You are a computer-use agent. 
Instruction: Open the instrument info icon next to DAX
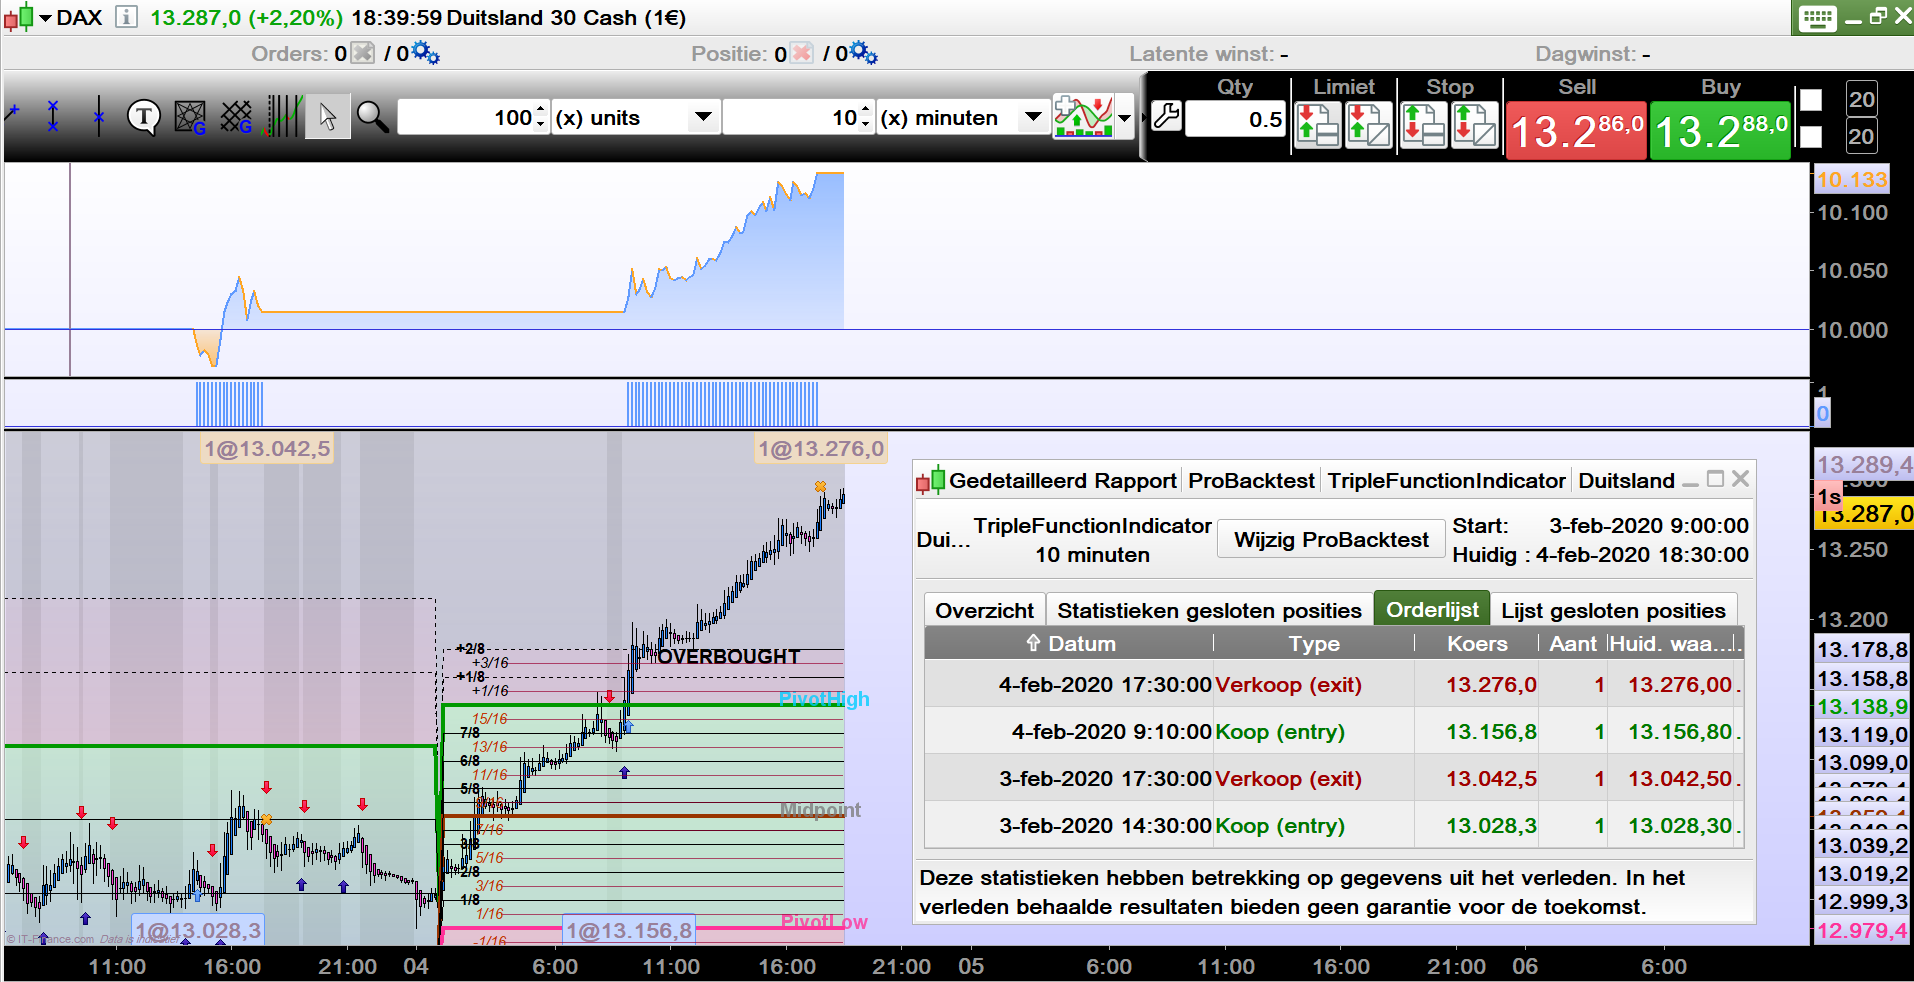126,17
